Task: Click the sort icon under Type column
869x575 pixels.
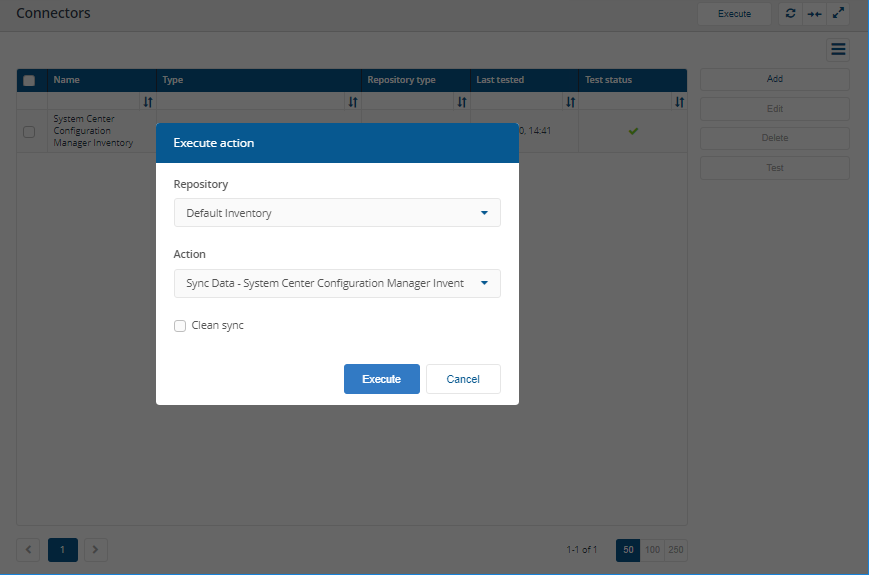Action: click(x=352, y=102)
